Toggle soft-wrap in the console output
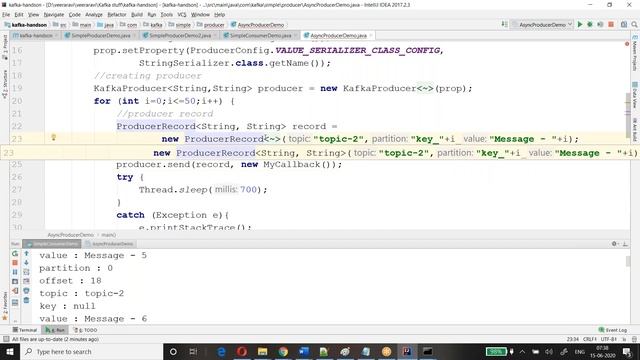Image resolution: width=640 pixels, height=360 pixels. (26, 272)
